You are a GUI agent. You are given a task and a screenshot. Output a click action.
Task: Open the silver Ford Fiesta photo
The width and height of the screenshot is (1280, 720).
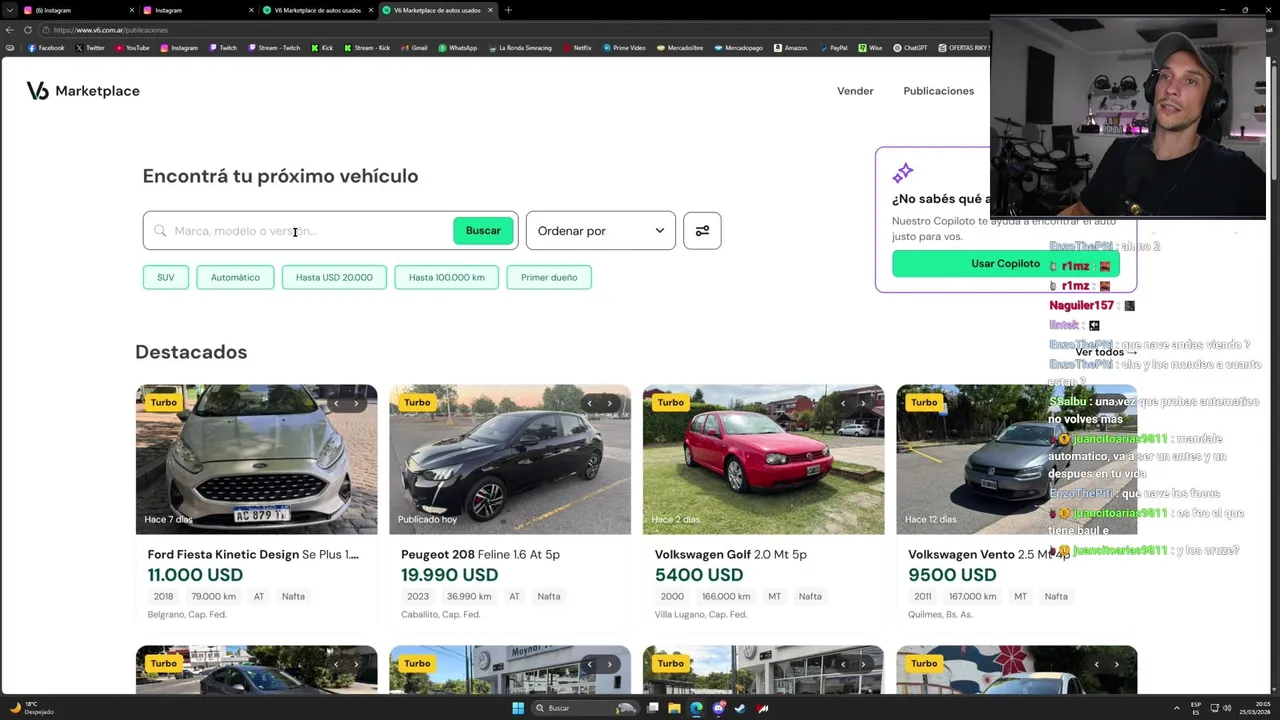point(257,460)
